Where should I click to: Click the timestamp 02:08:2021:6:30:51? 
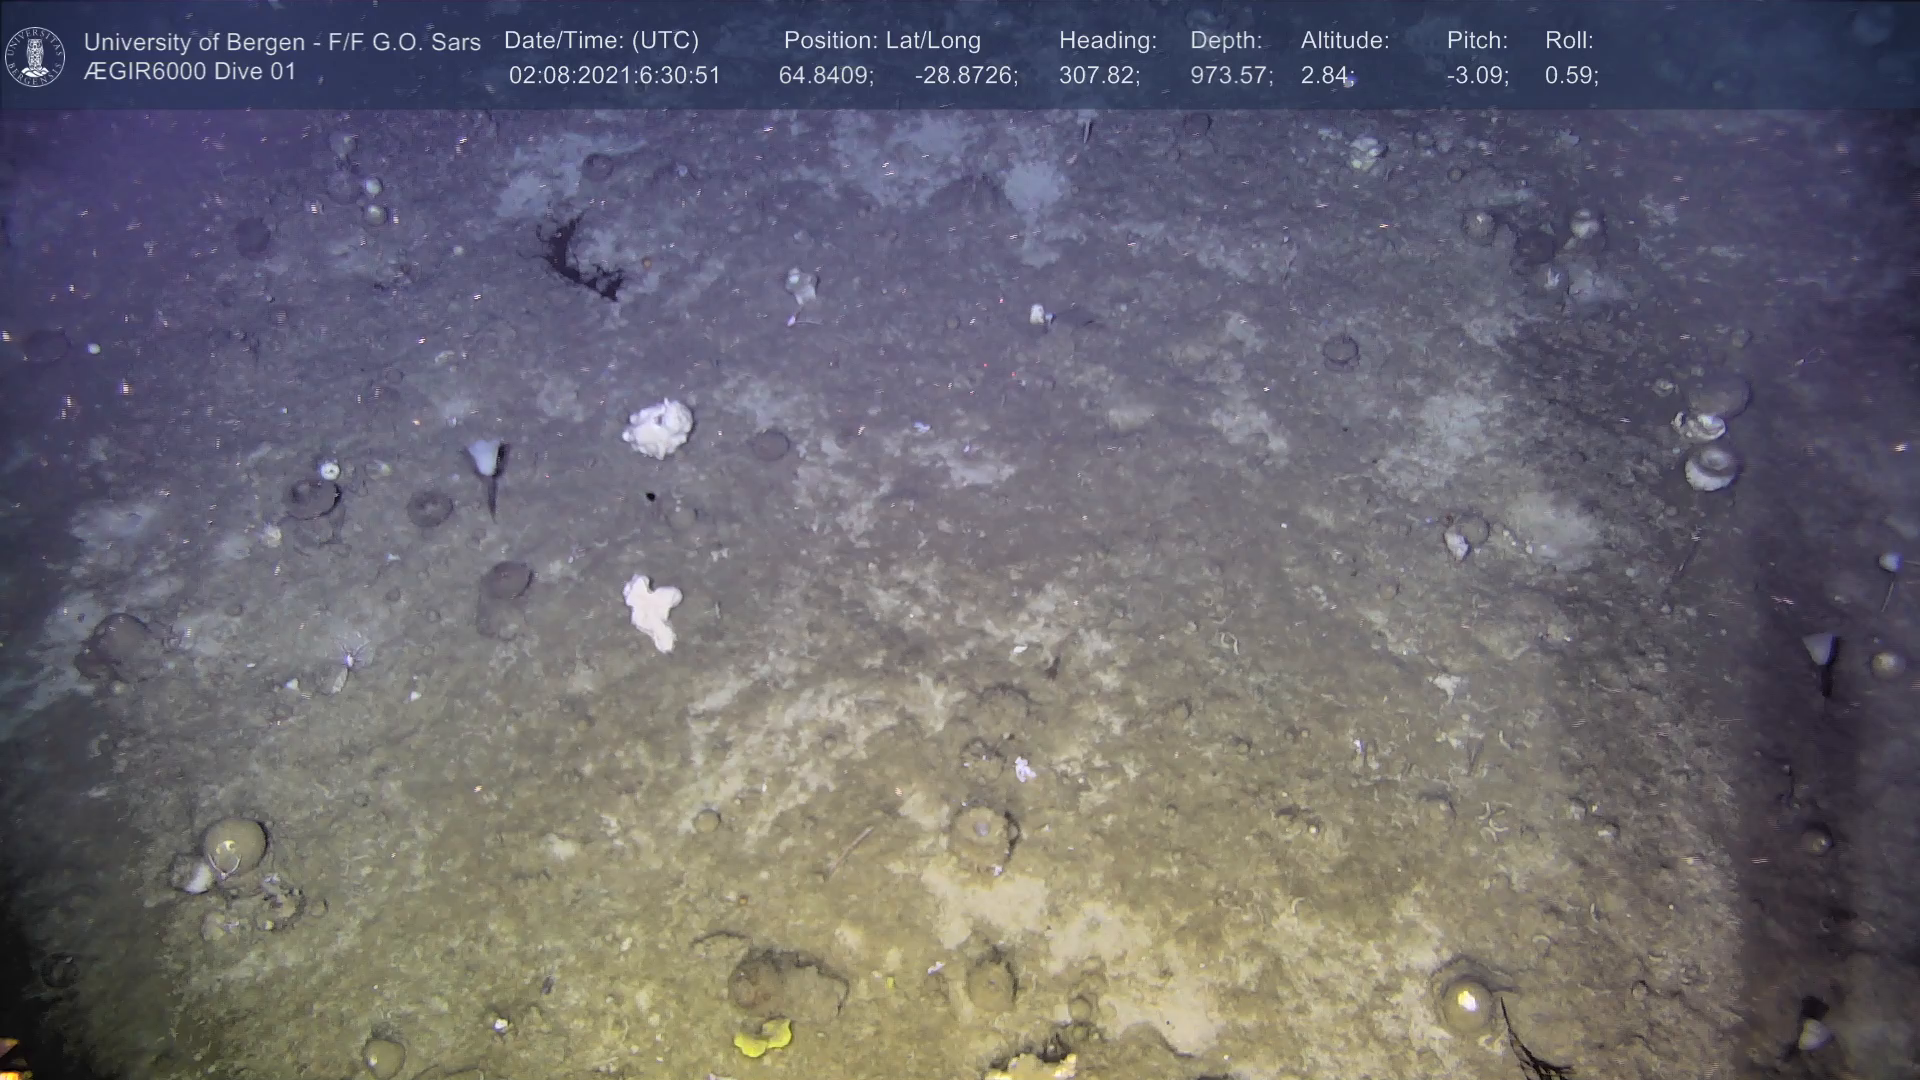click(614, 76)
